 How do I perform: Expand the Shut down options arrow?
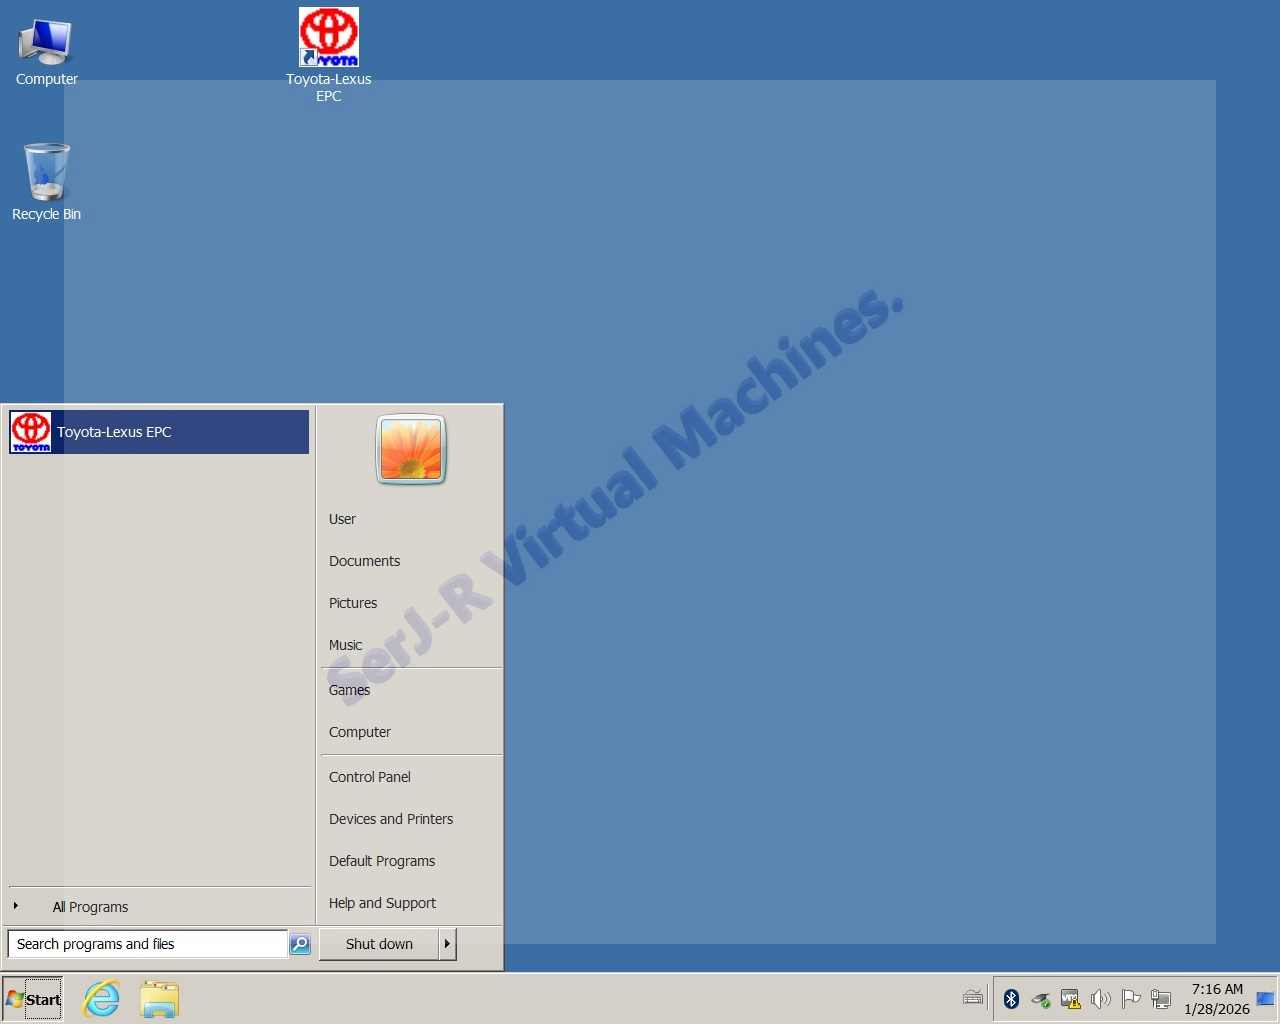pos(447,944)
